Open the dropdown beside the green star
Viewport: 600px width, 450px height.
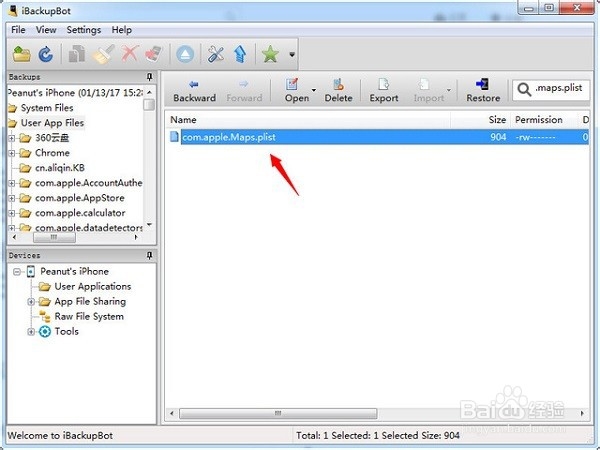292,54
